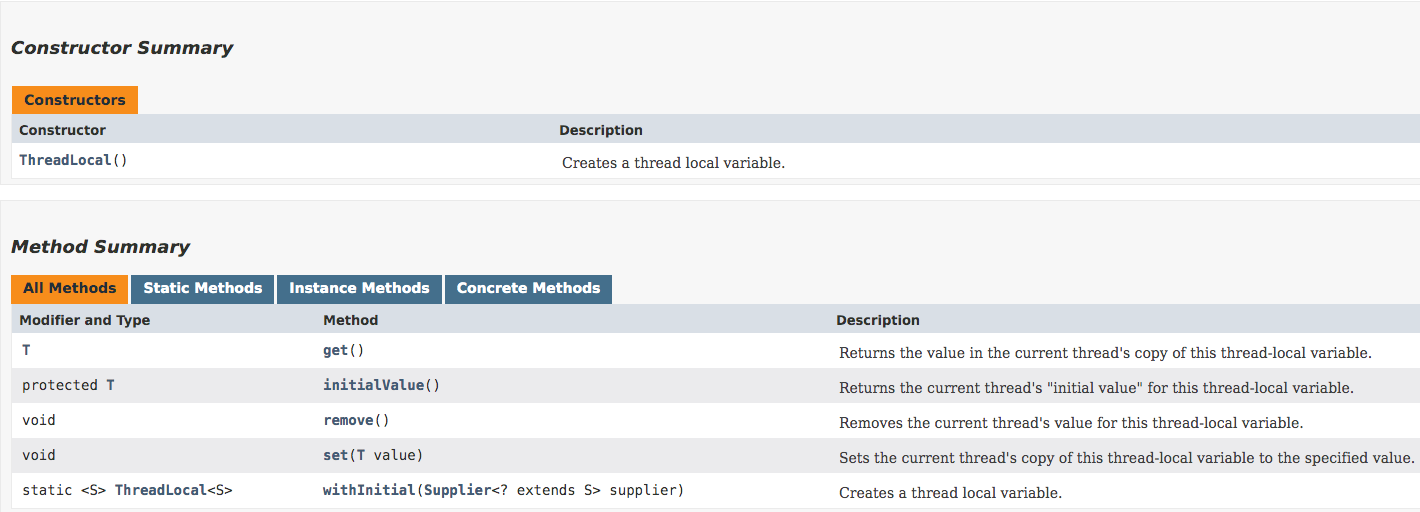Open the ThreadLocal() constructor link
Screen dimensions: 1420x512
(66, 160)
